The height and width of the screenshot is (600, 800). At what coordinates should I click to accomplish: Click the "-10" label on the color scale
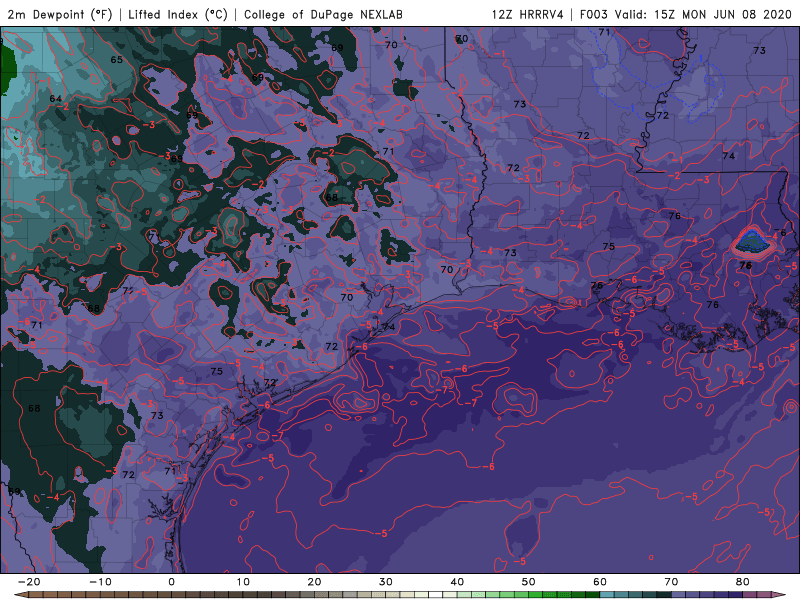pos(100,582)
